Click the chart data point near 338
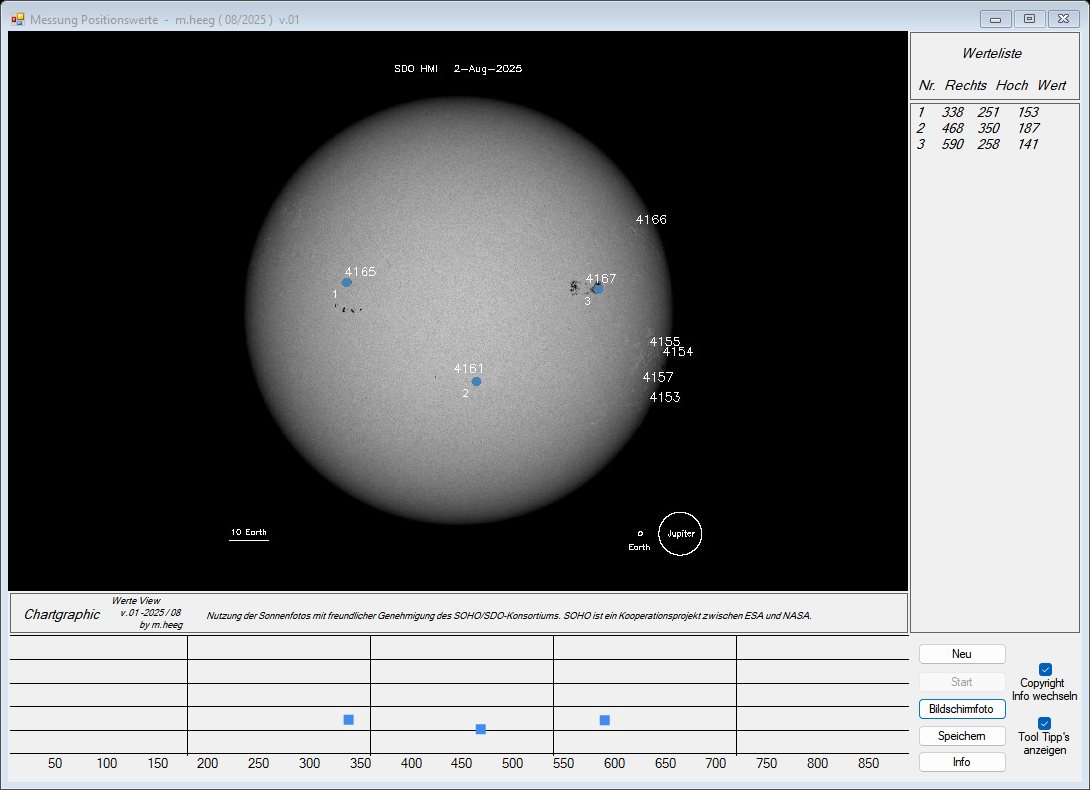This screenshot has width=1090, height=790. tap(349, 720)
